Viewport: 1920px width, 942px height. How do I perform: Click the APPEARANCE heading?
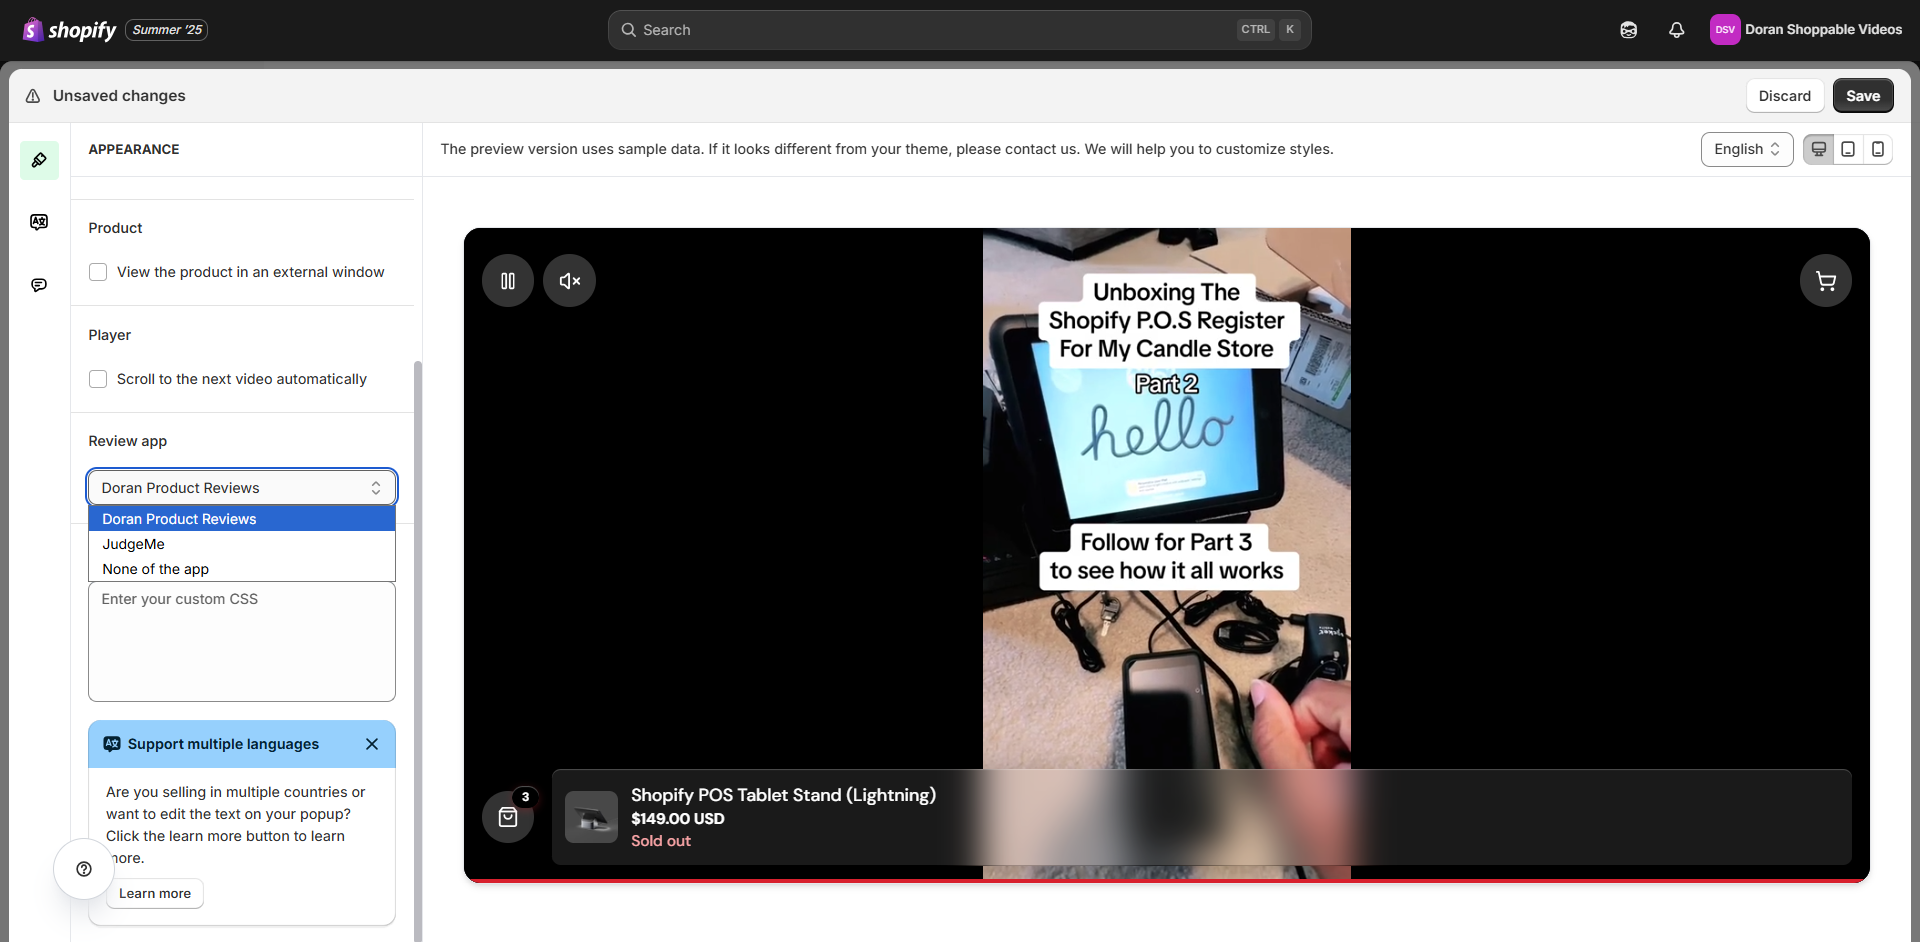pyautogui.click(x=134, y=149)
